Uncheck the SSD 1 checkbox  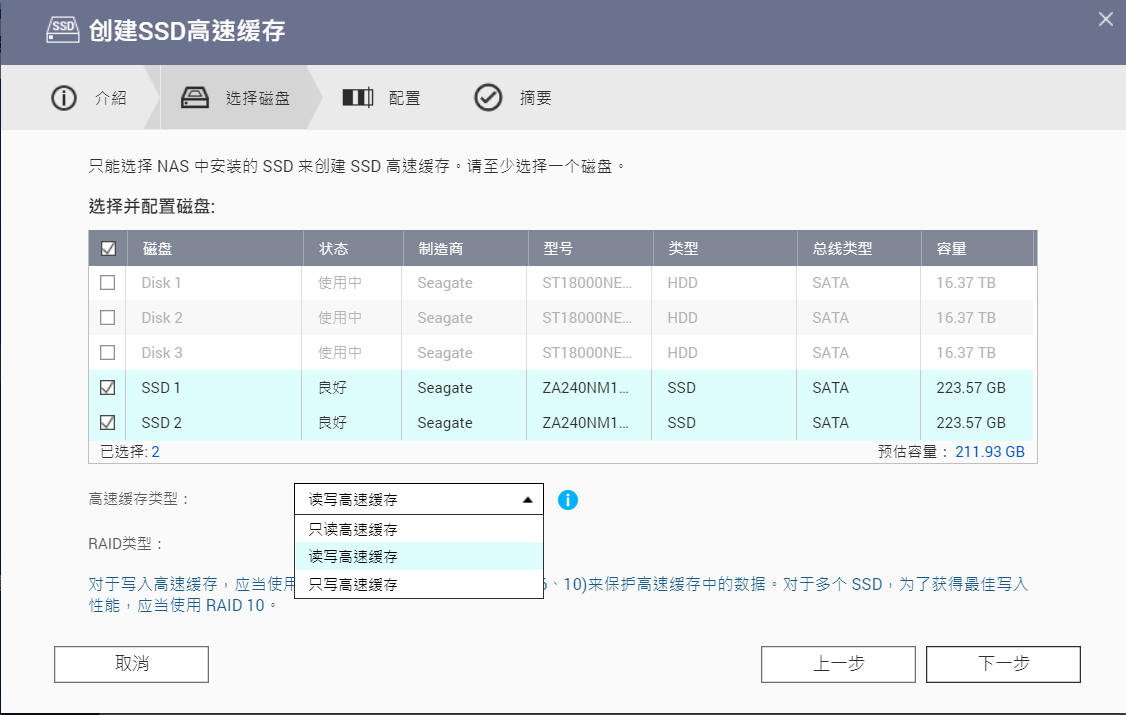[x=108, y=388]
